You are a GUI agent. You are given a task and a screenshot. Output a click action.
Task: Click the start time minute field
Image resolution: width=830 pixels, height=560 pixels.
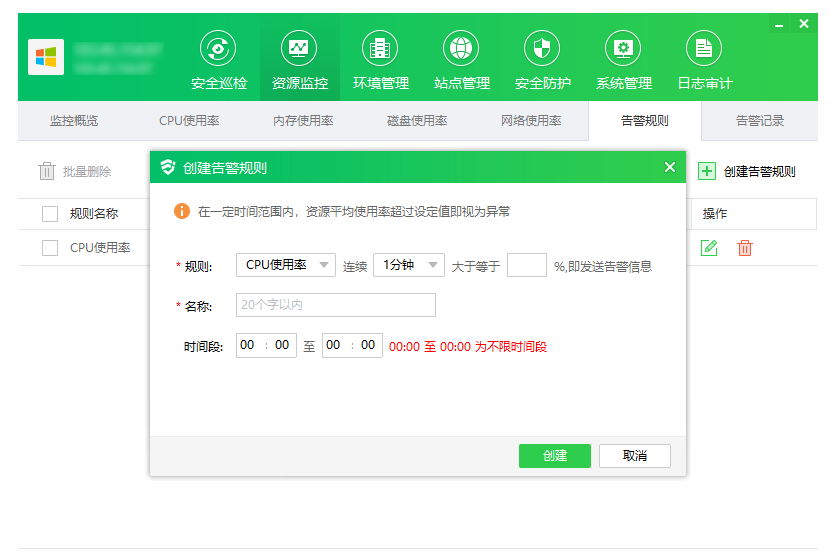click(282, 345)
